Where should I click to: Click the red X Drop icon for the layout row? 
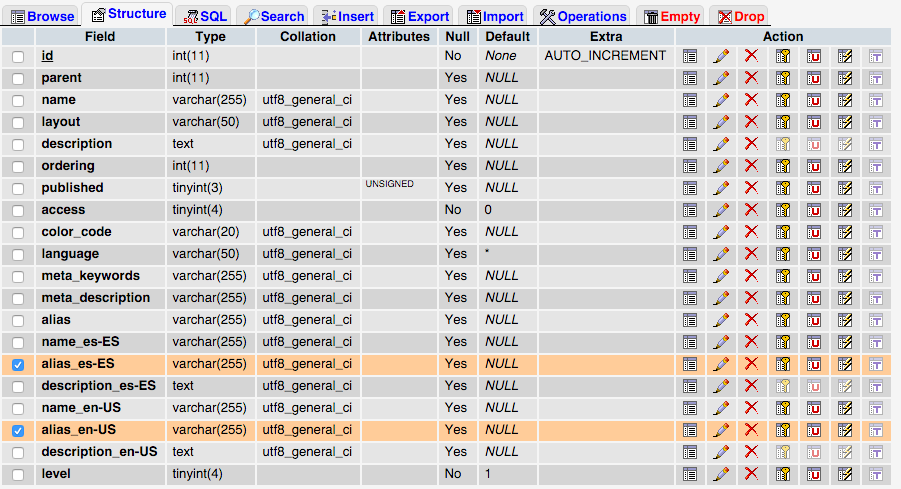[751, 122]
